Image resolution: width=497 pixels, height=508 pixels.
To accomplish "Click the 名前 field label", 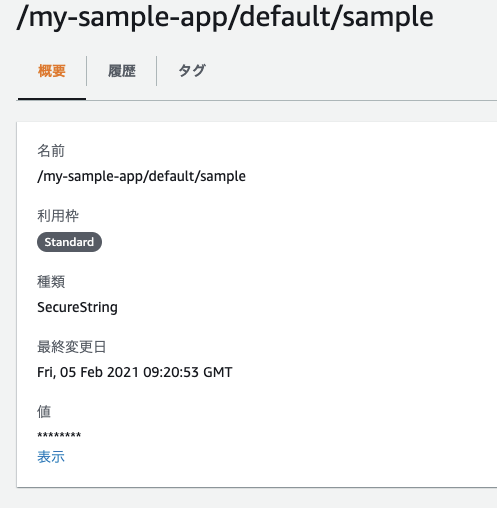I will click(x=51, y=151).
